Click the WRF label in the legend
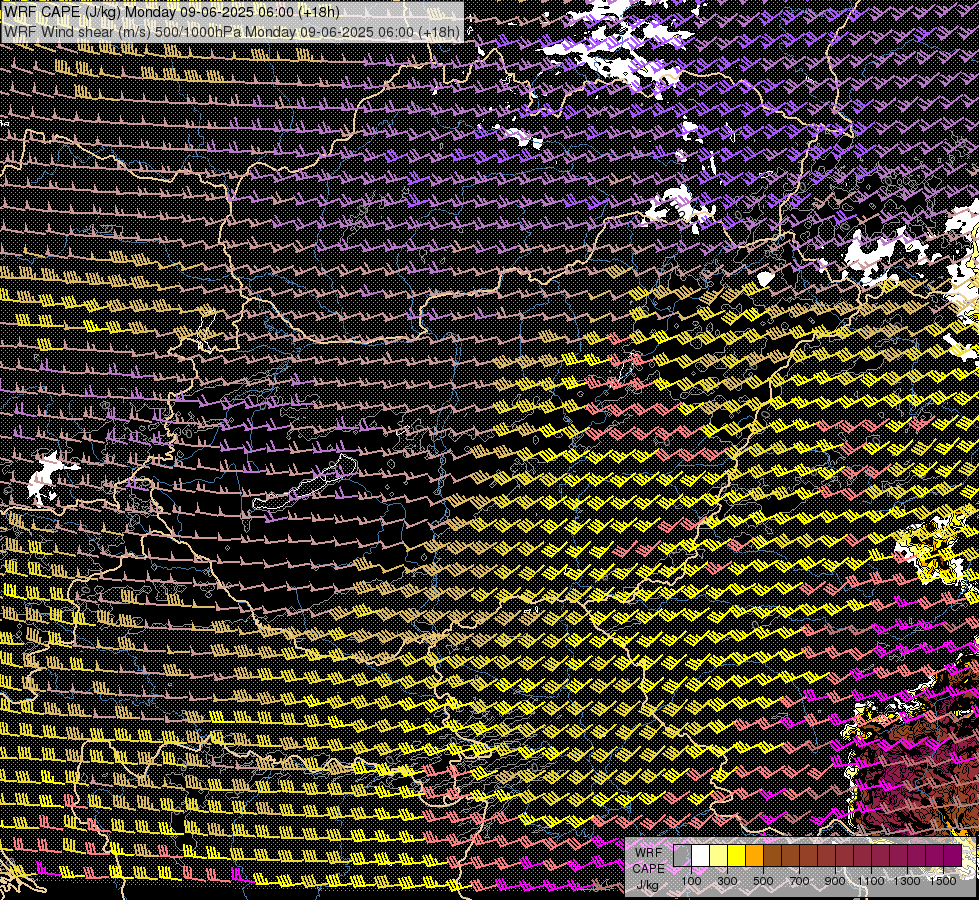 click(x=649, y=853)
